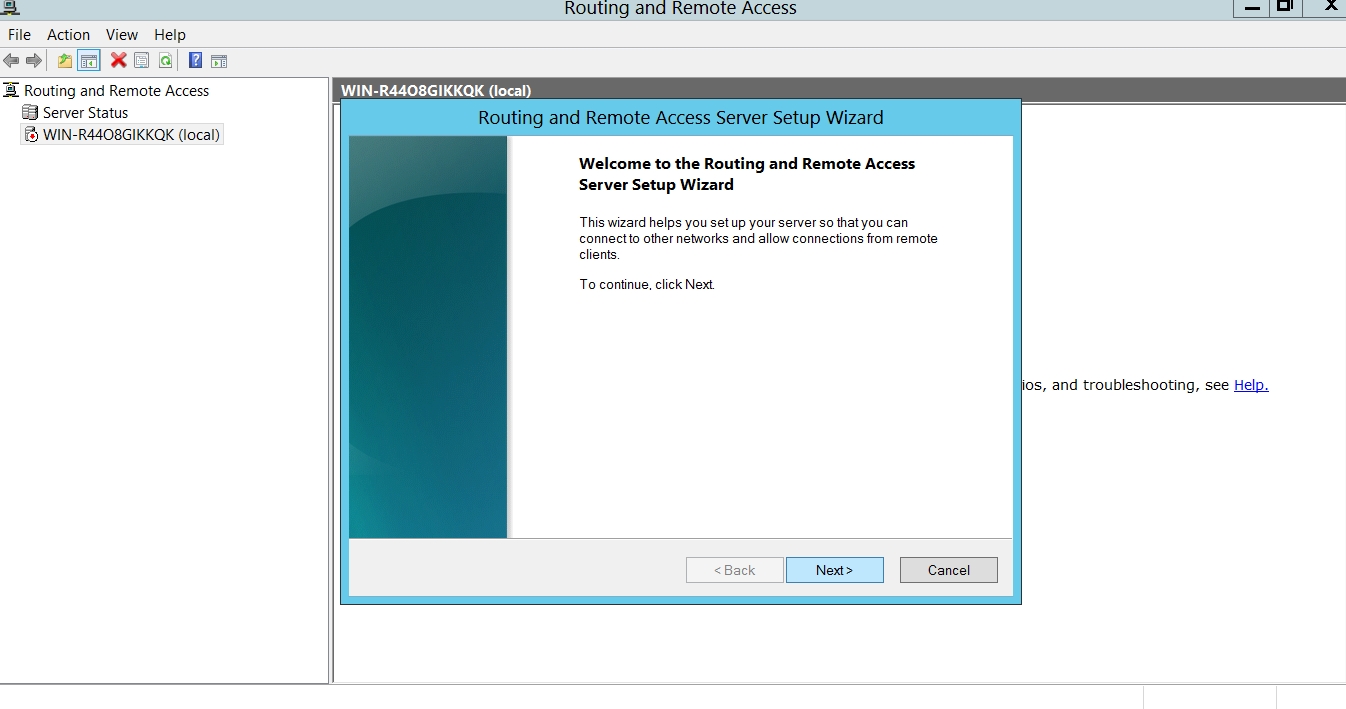Open the Help menu
This screenshot has width=1346, height=709.
170,35
